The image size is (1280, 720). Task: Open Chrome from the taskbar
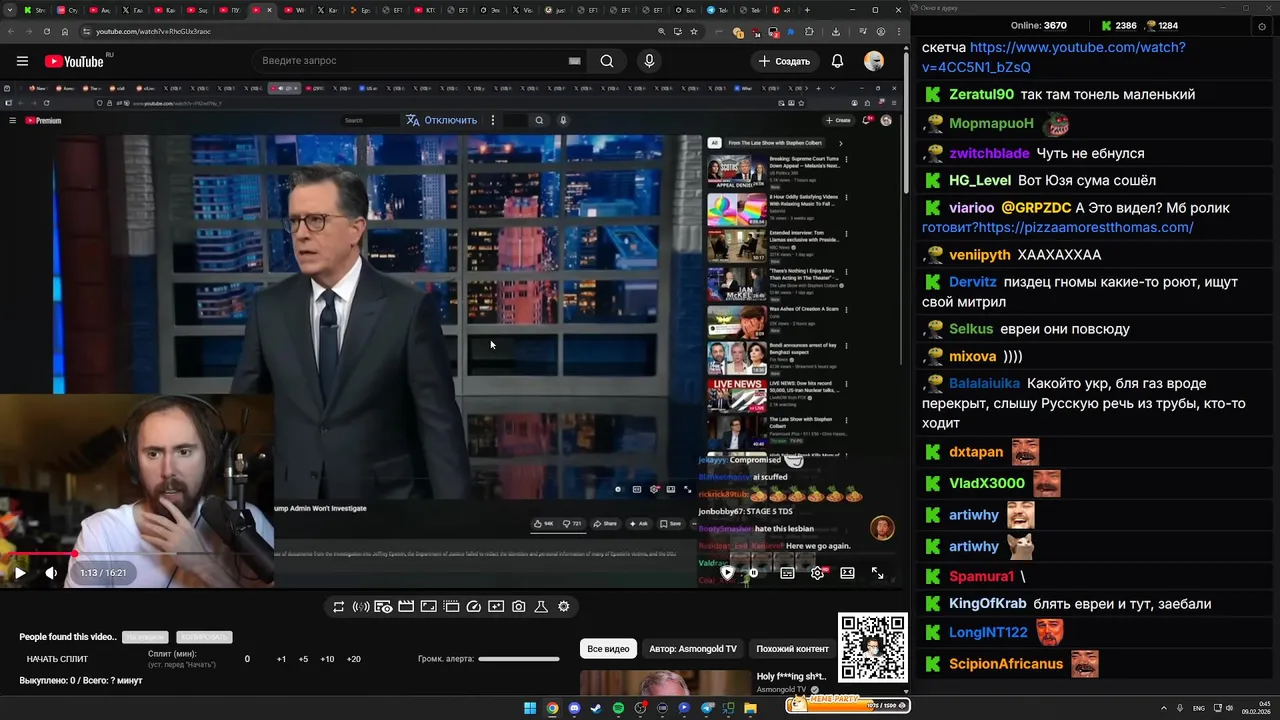pos(552,709)
